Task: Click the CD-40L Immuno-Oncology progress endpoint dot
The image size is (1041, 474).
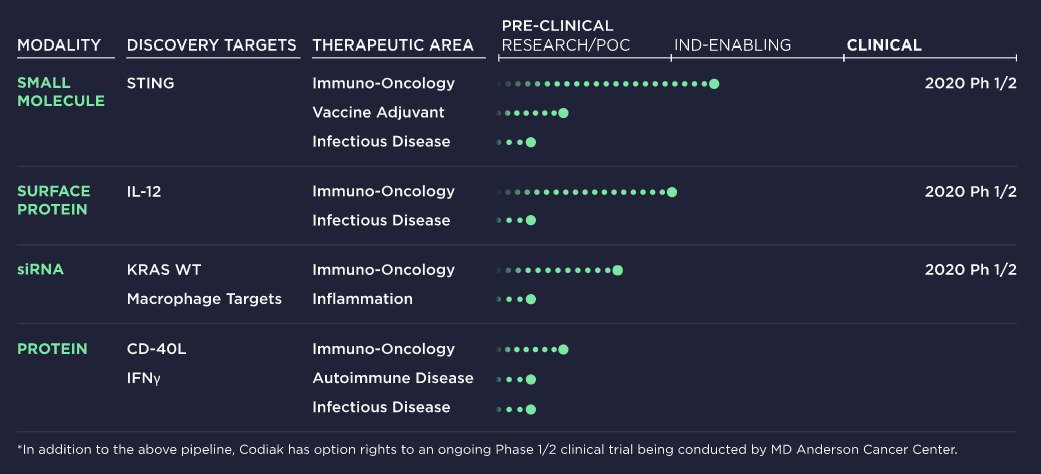Action: pyautogui.click(x=564, y=350)
